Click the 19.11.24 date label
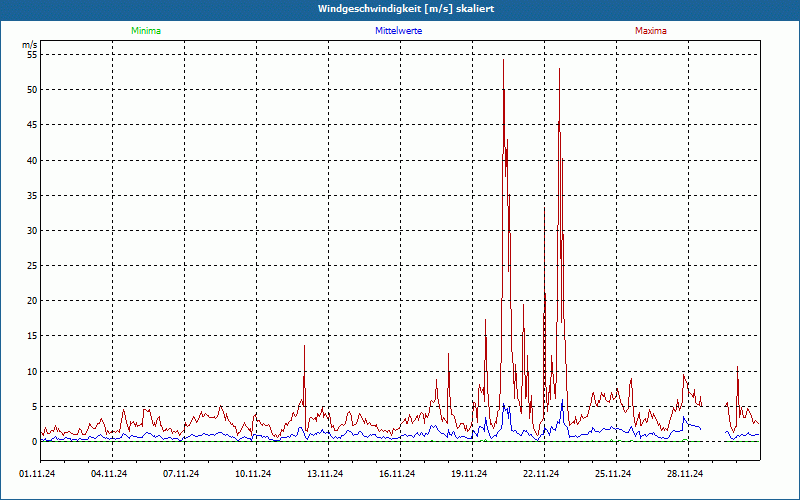 coord(469,474)
